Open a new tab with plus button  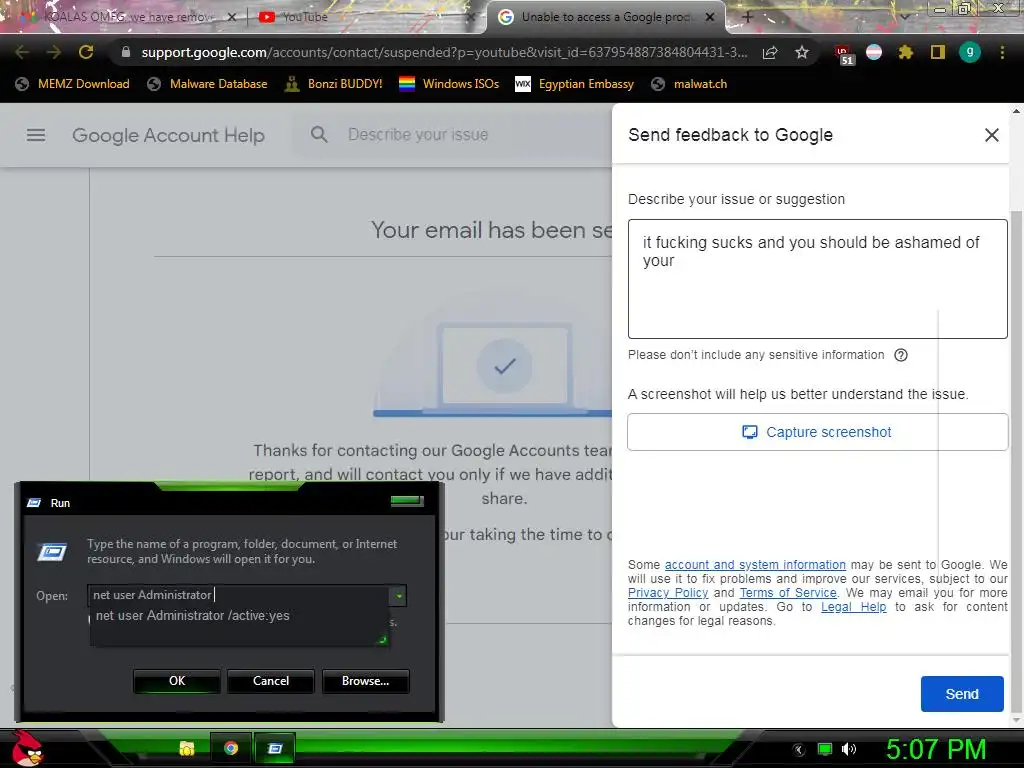[747, 17]
